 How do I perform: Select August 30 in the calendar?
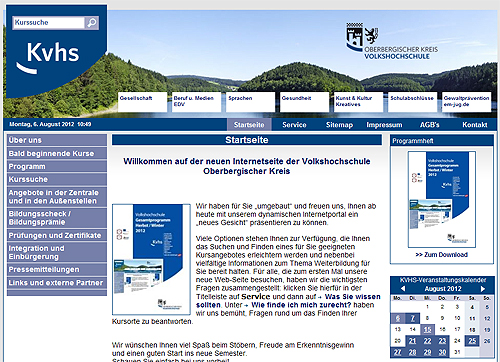[x=442, y=352]
